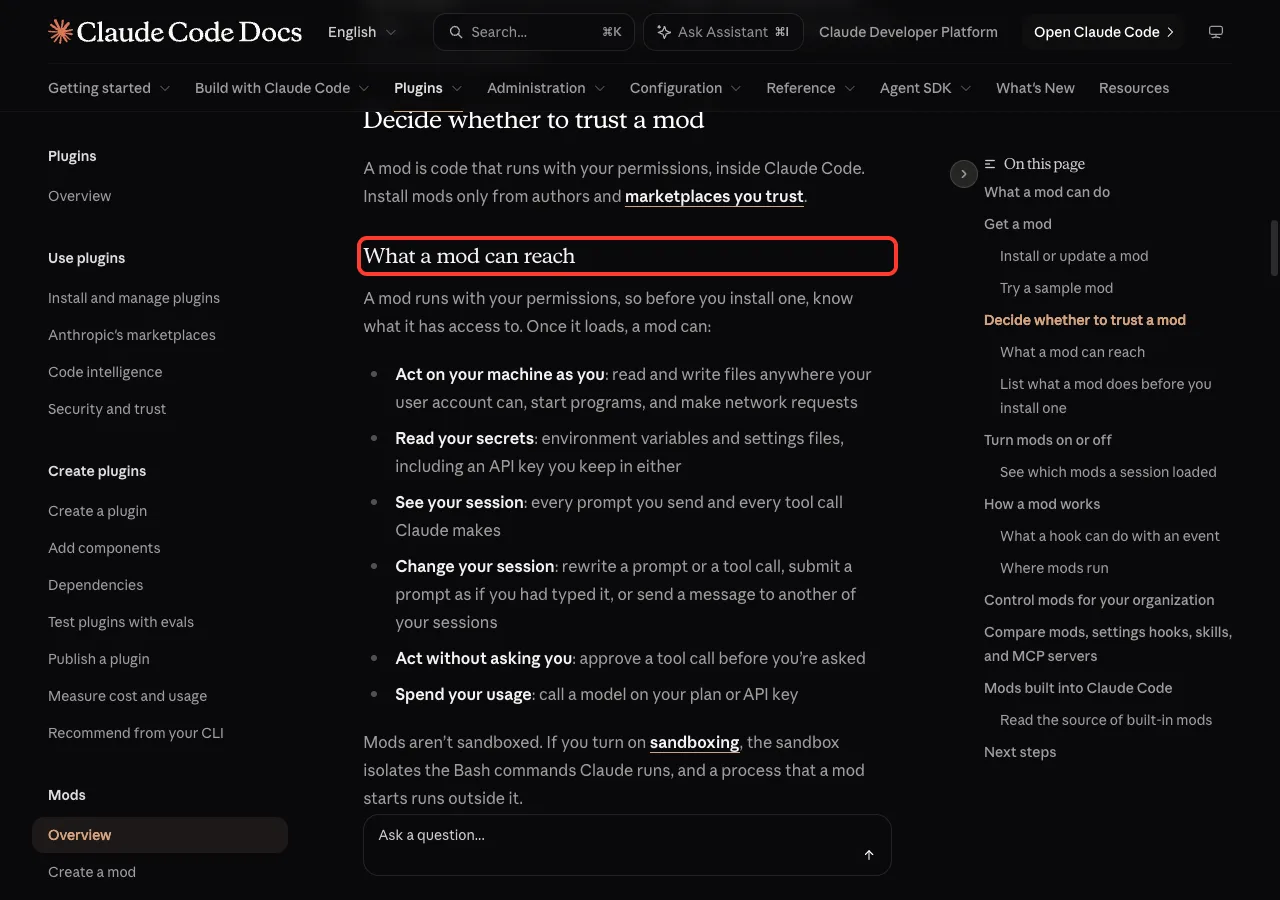
Task: Open Recommend from your CLI page
Action: tap(136, 733)
